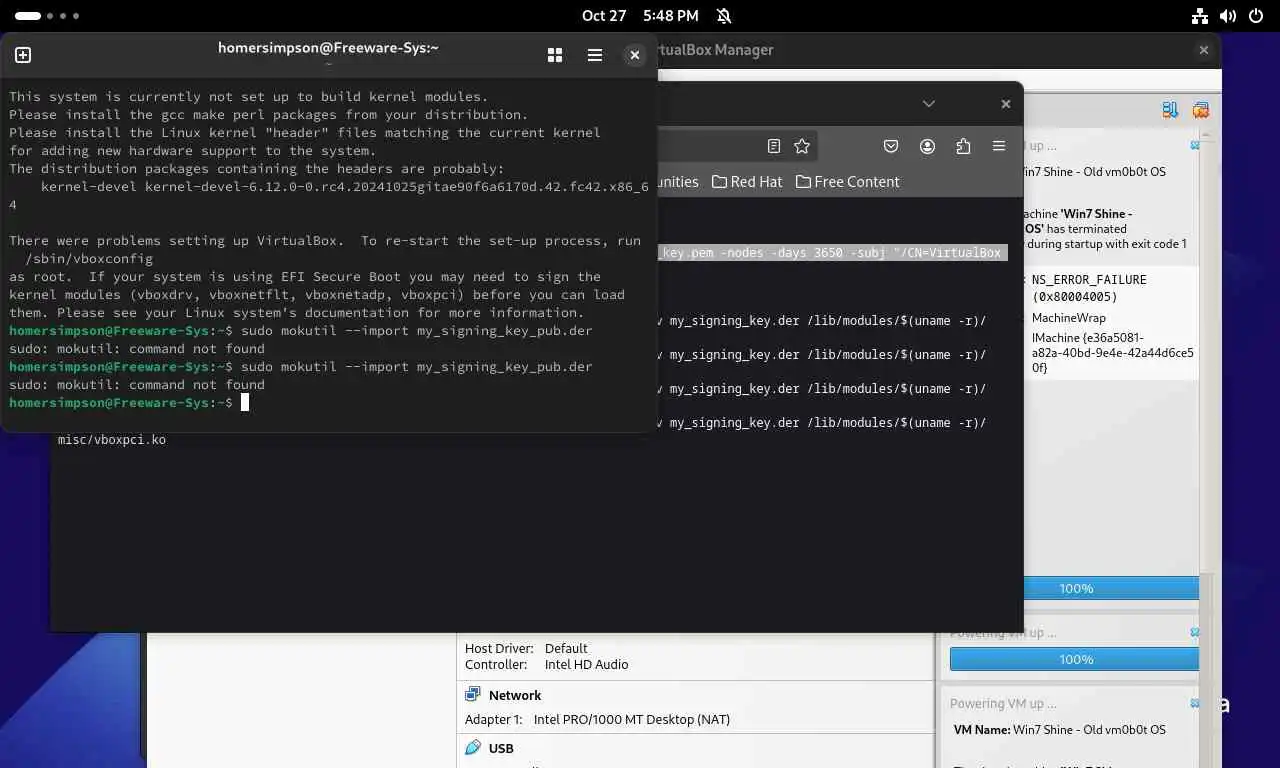Open the GNOME Activities workspace indicator
The height and width of the screenshot is (768, 1280).
47,16
